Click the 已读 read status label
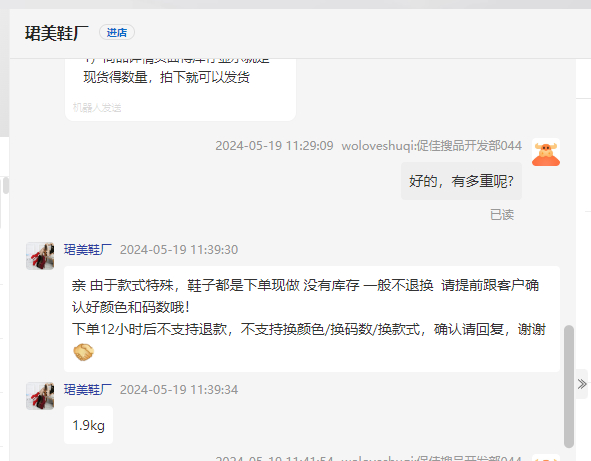Viewport: 591px width, 461px height. 502,214
